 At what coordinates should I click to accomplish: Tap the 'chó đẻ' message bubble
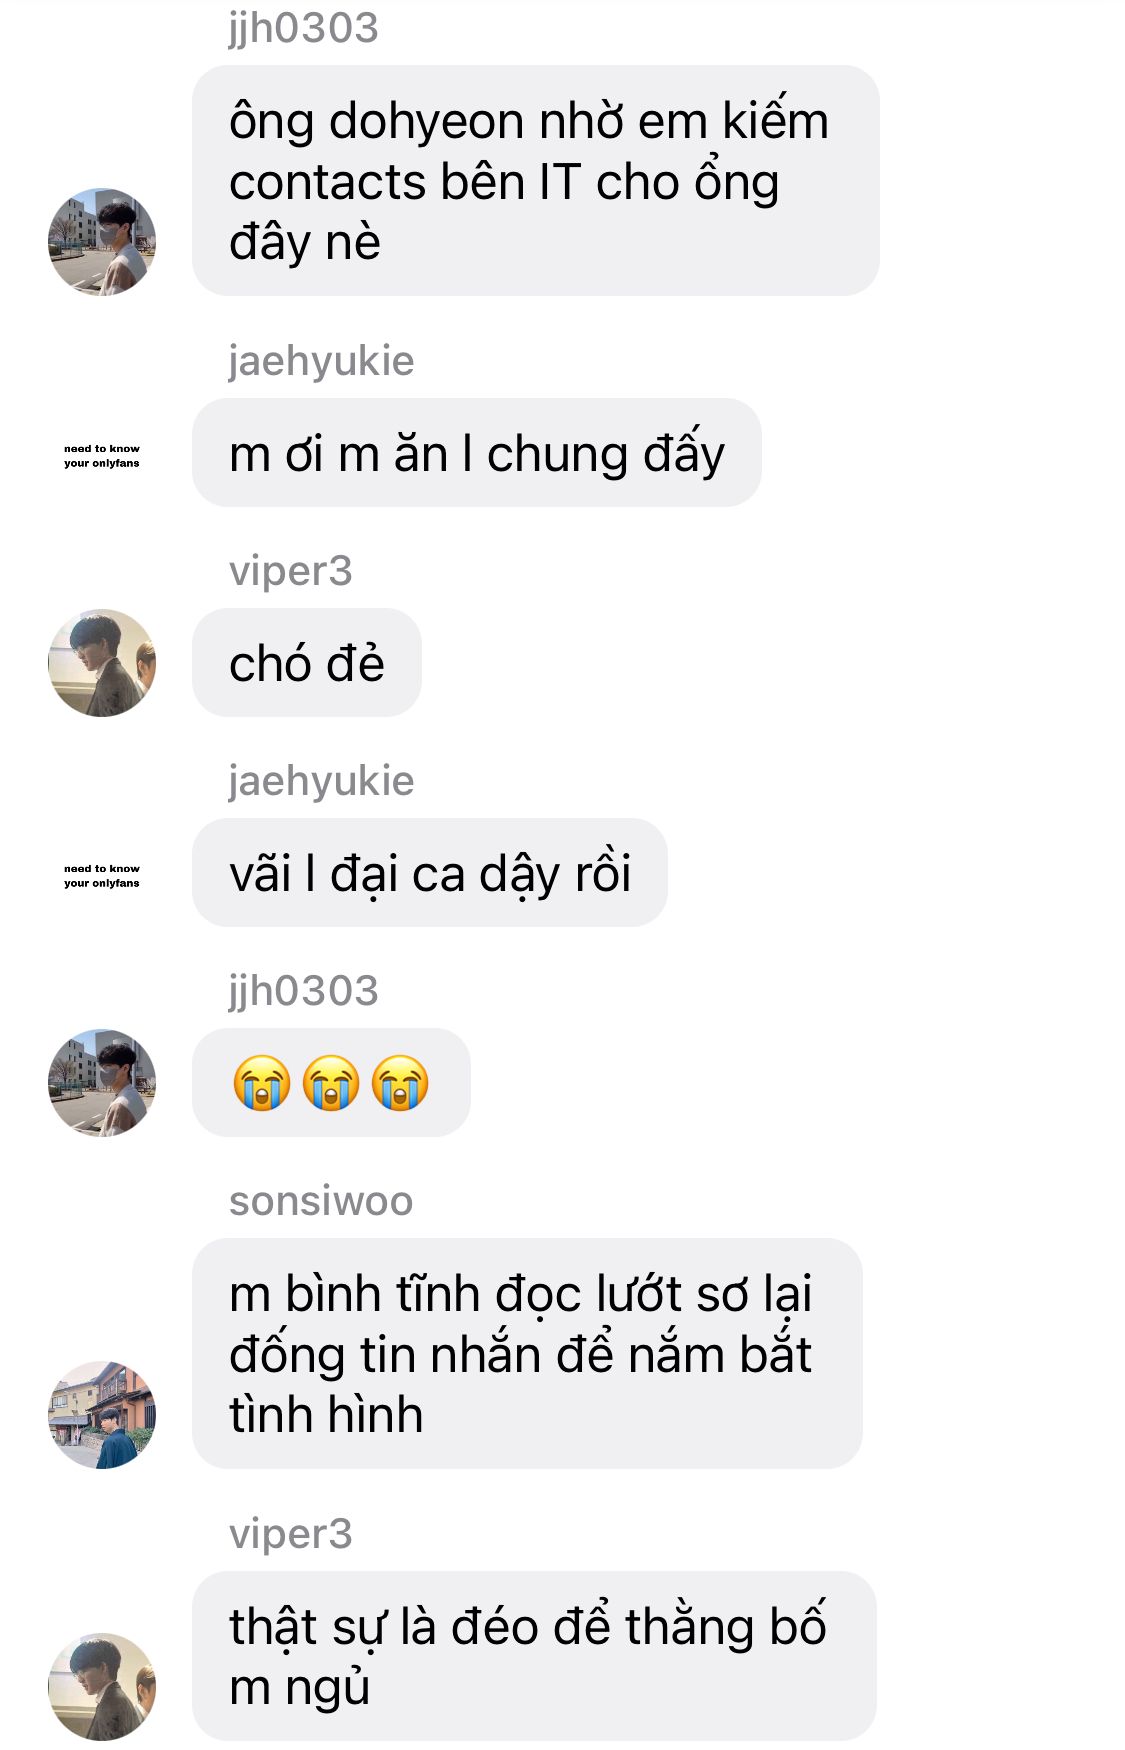(x=306, y=663)
